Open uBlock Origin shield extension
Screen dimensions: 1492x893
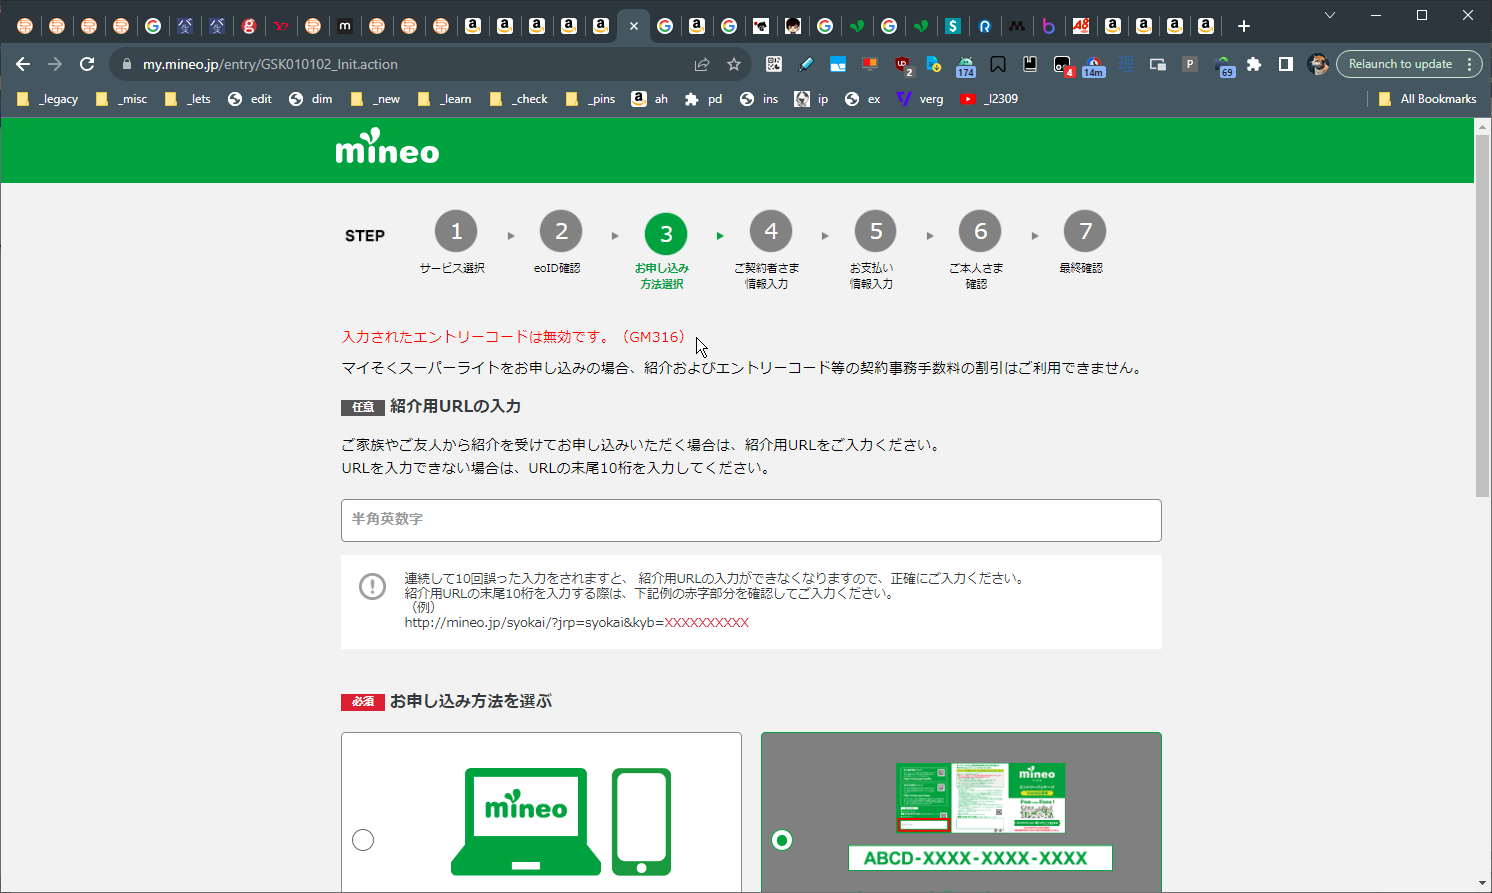(x=903, y=65)
